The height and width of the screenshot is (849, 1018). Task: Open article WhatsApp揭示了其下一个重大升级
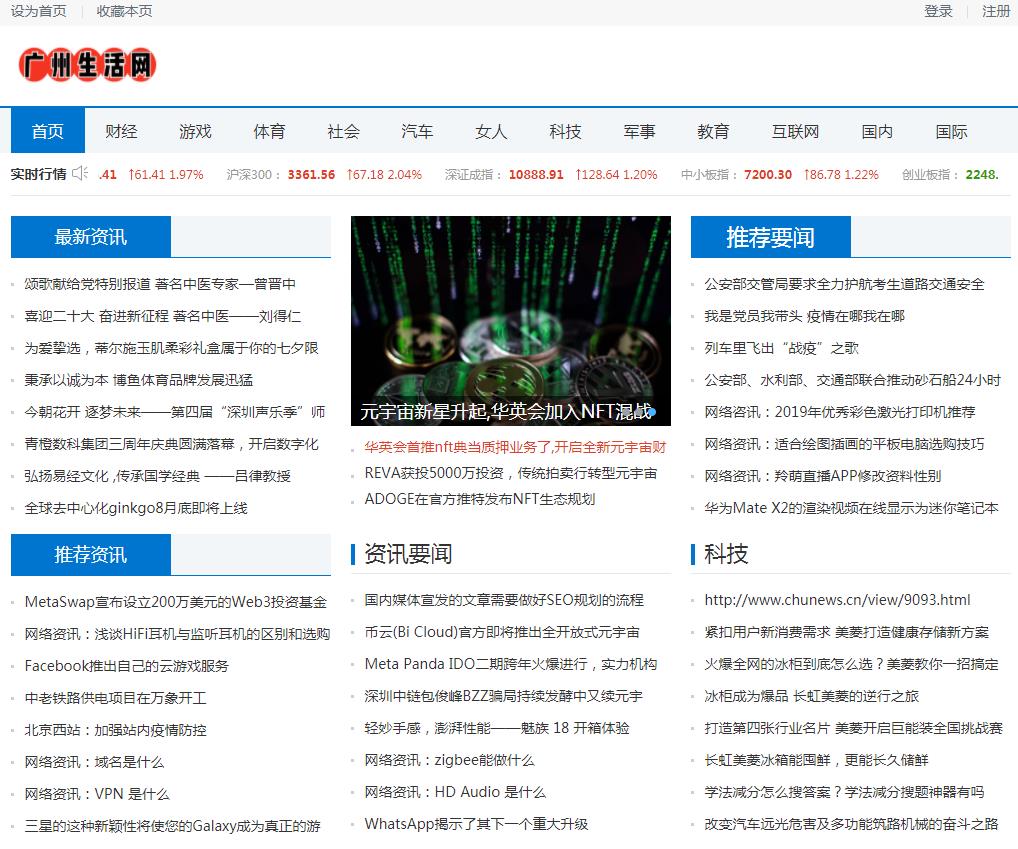click(477, 824)
